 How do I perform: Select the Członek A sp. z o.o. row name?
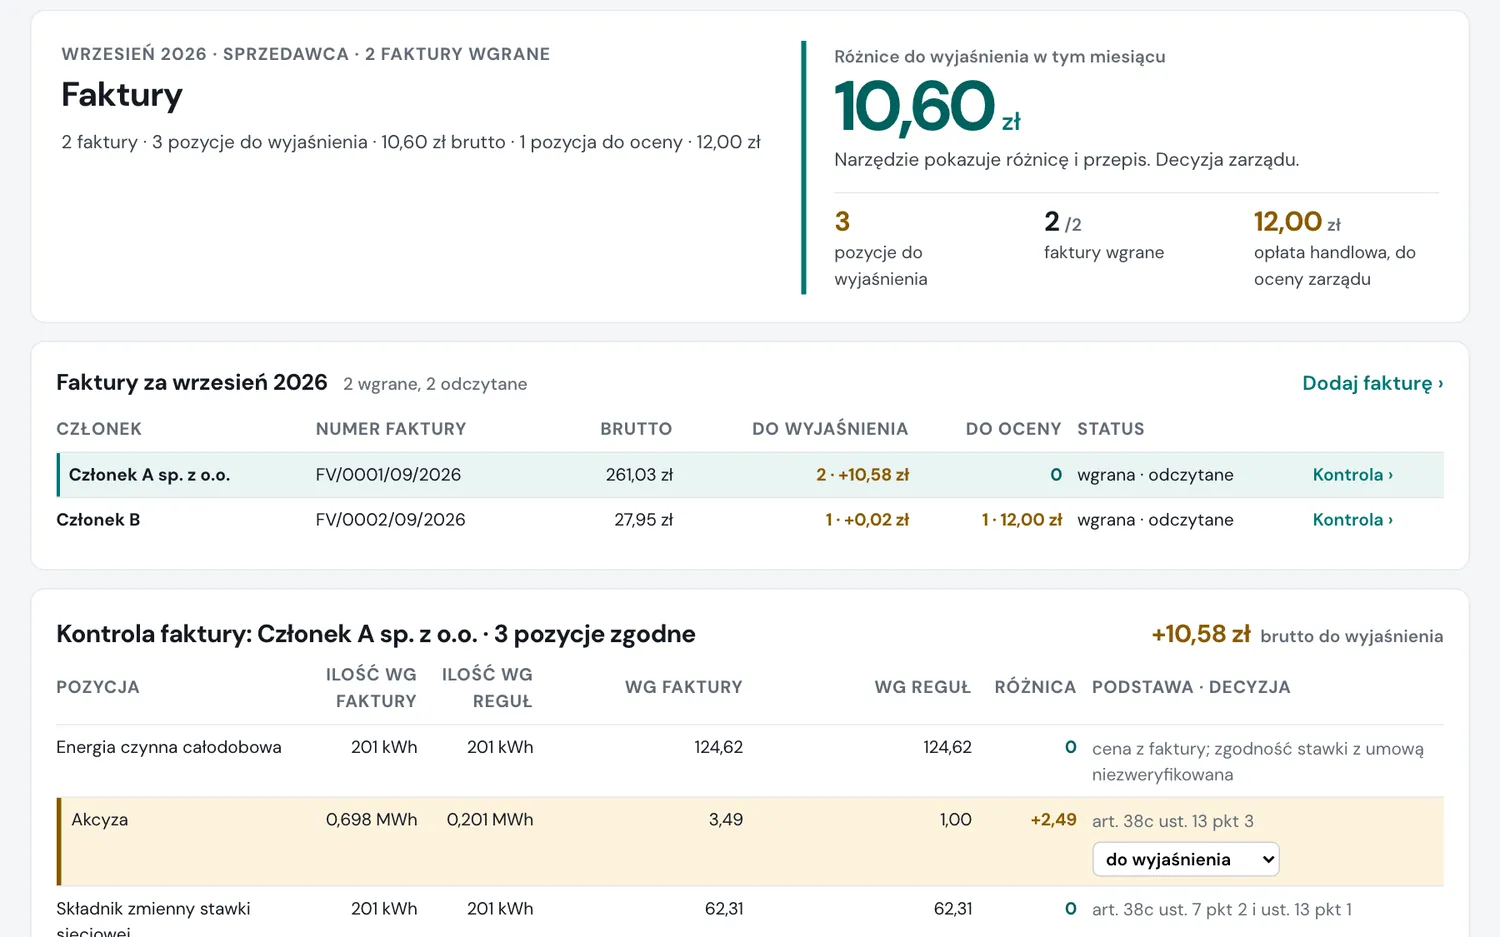click(149, 475)
